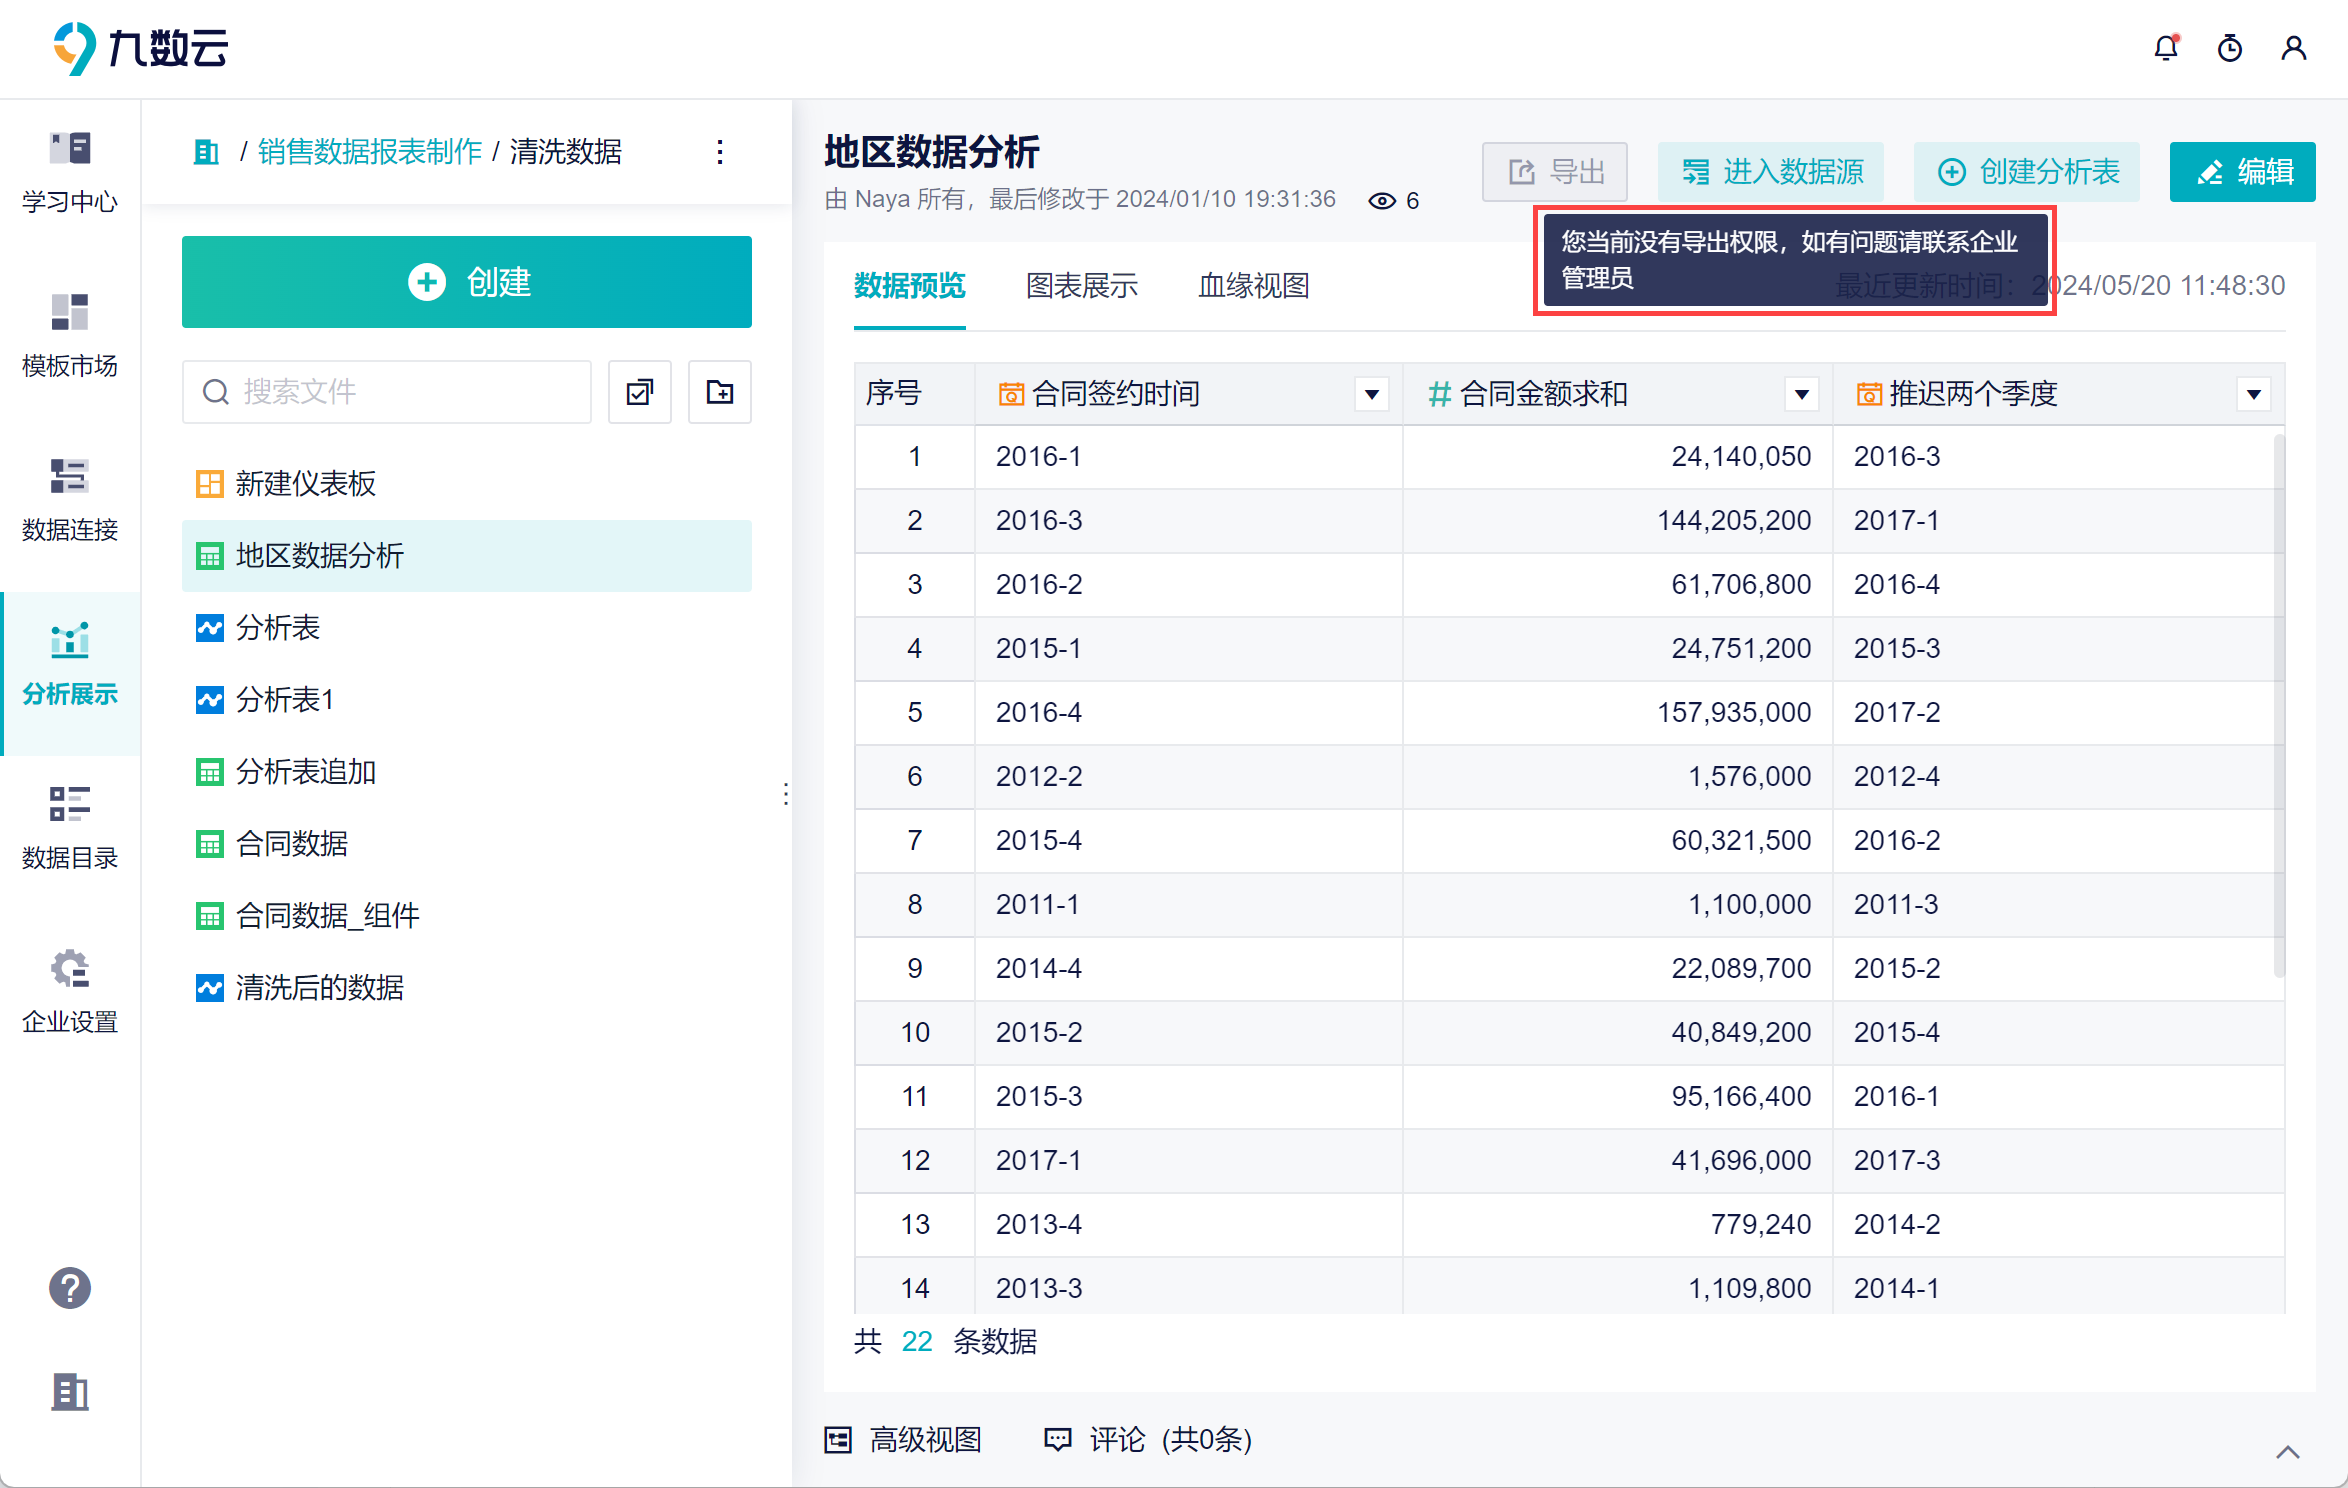Switch to the 图表展示 tab
2348x1488 pixels.
1082,286
